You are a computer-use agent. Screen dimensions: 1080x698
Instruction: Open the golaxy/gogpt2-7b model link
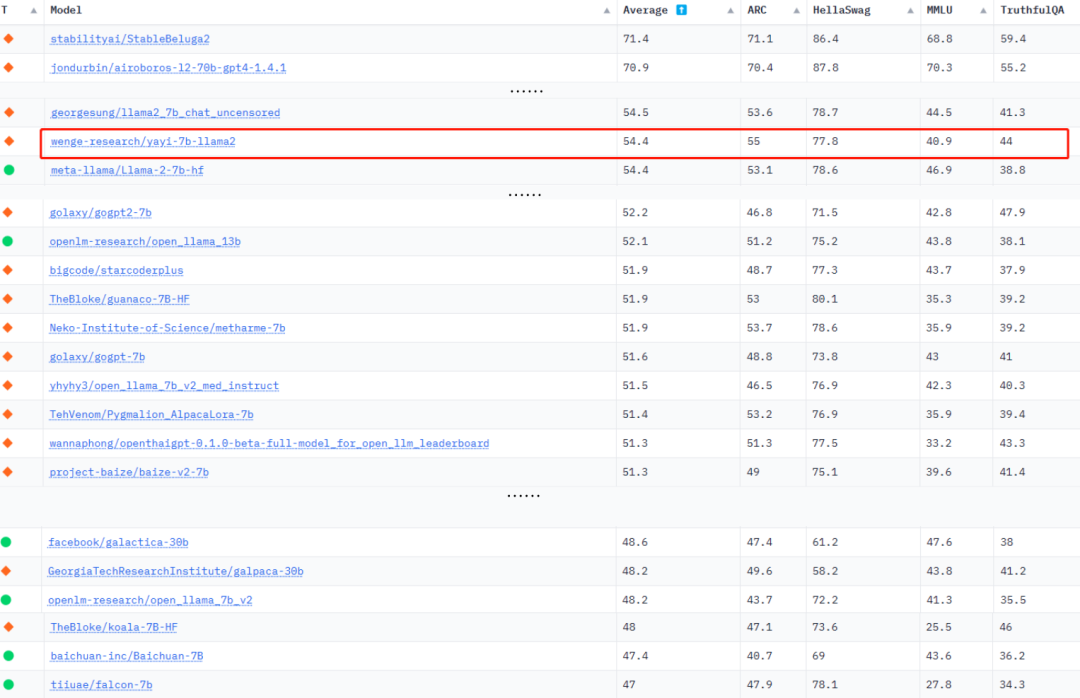pyautogui.click(x=101, y=213)
